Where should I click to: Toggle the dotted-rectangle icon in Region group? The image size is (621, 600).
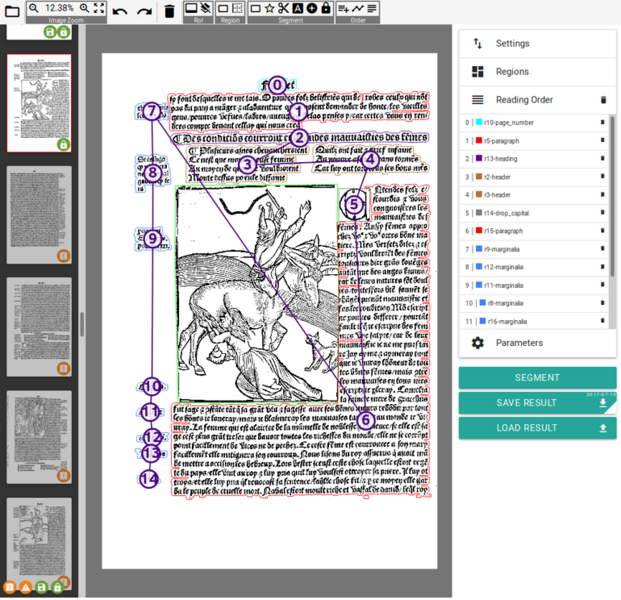(x=237, y=9)
